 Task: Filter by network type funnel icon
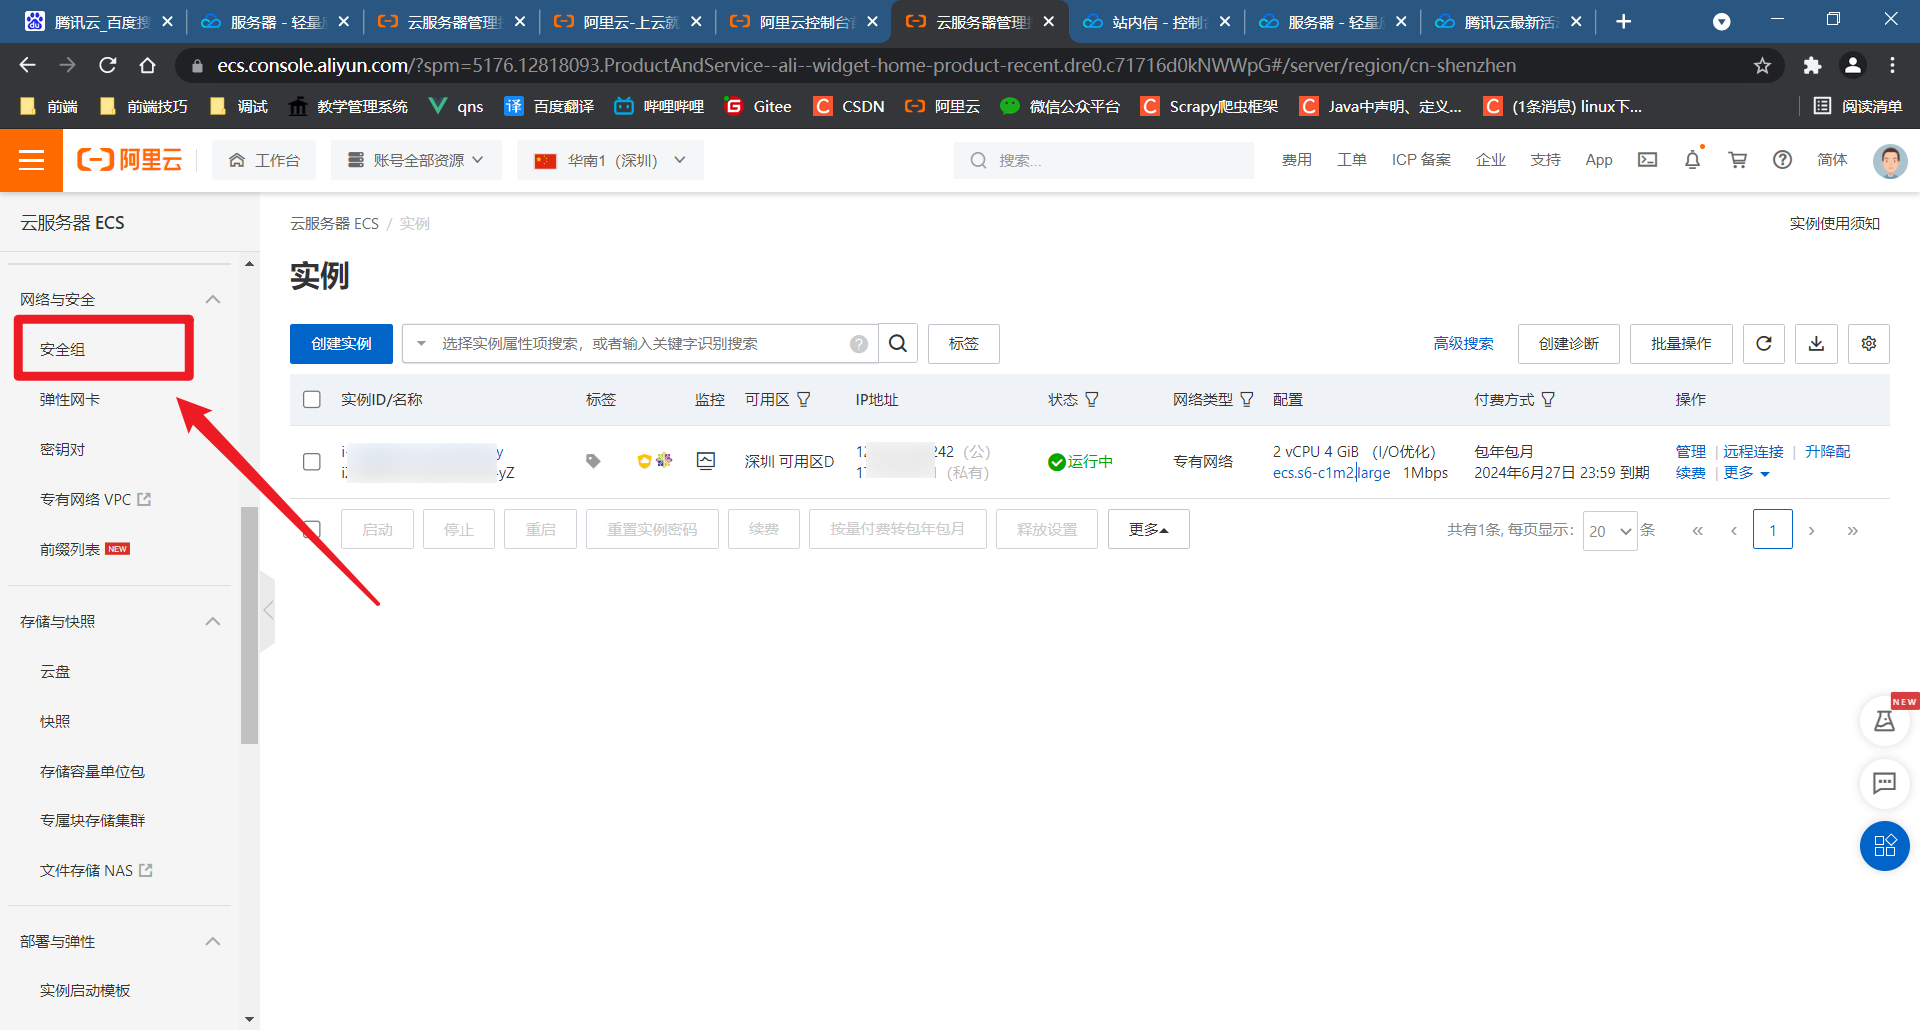[1247, 400]
